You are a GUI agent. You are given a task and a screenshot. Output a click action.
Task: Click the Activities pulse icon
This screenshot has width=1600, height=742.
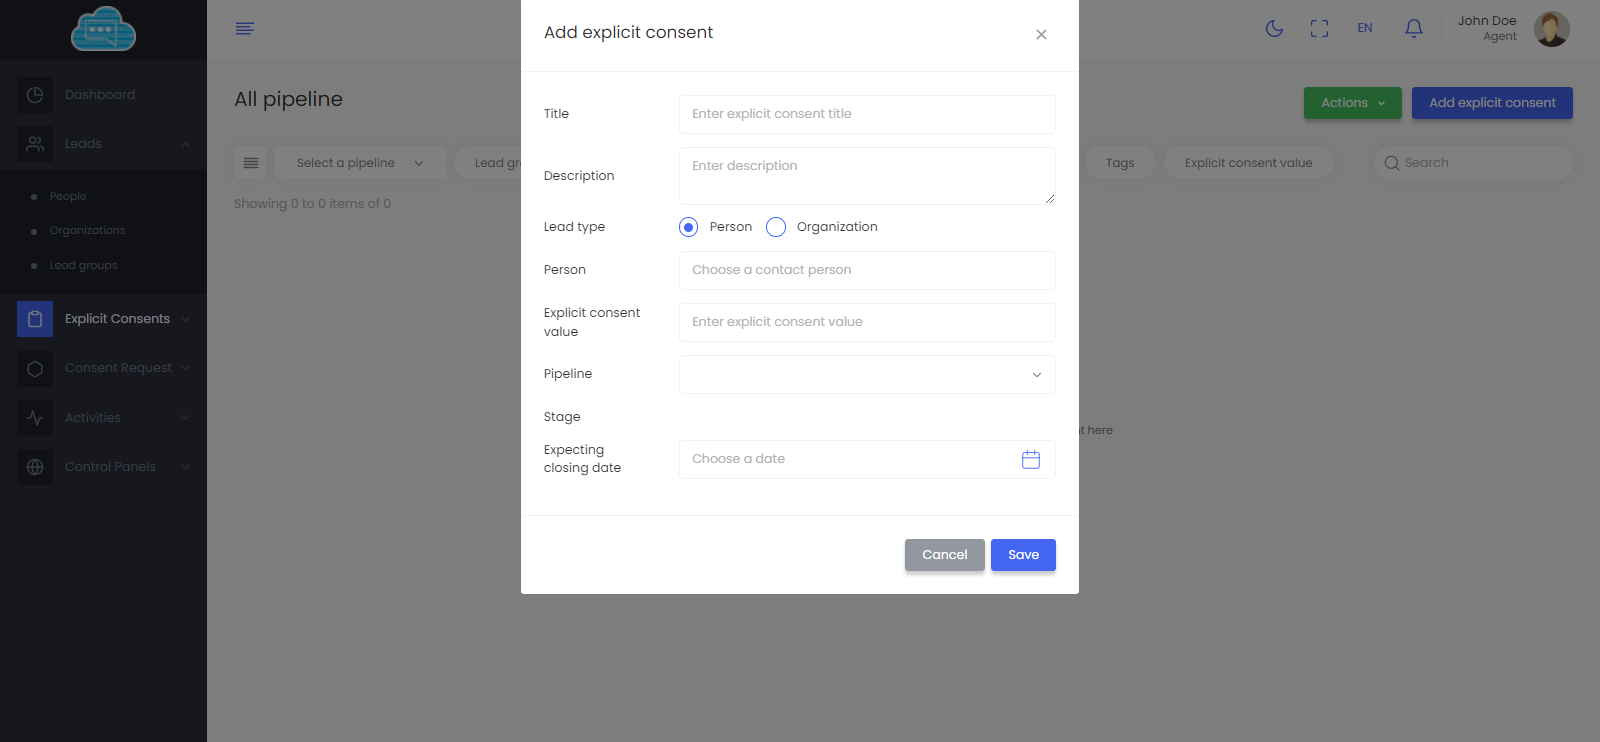(x=35, y=418)
